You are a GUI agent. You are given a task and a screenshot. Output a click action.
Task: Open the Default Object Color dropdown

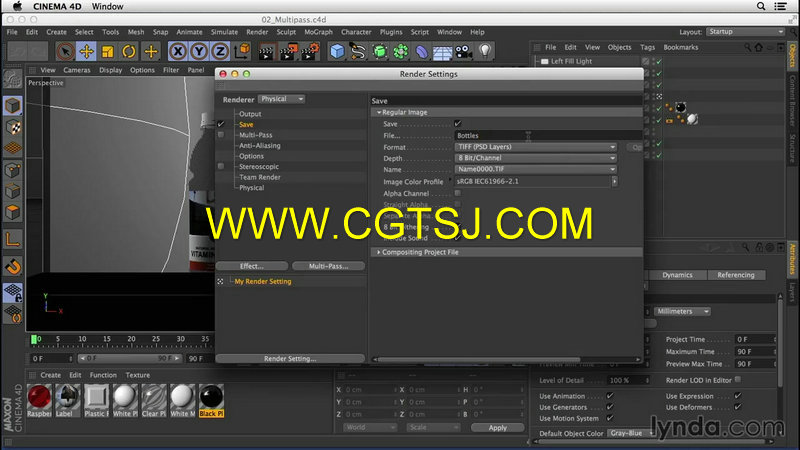point(631,433)
